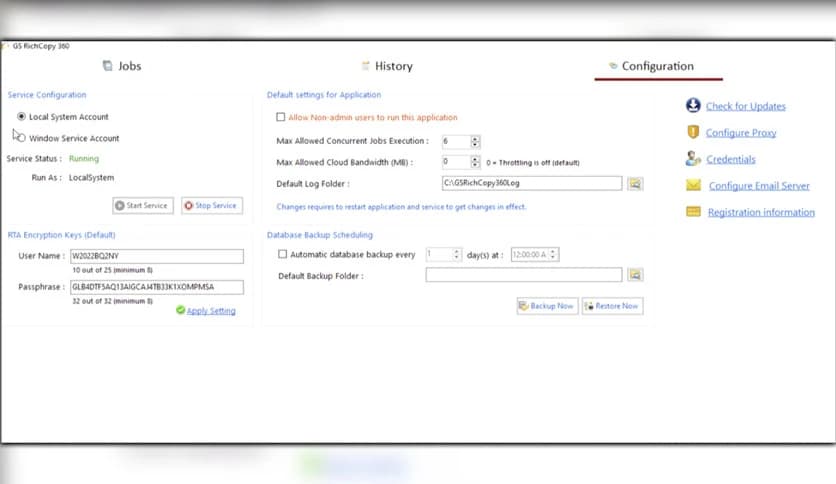
Task: Select Window Service Account radio button
Action: click(x=21, y=138)
